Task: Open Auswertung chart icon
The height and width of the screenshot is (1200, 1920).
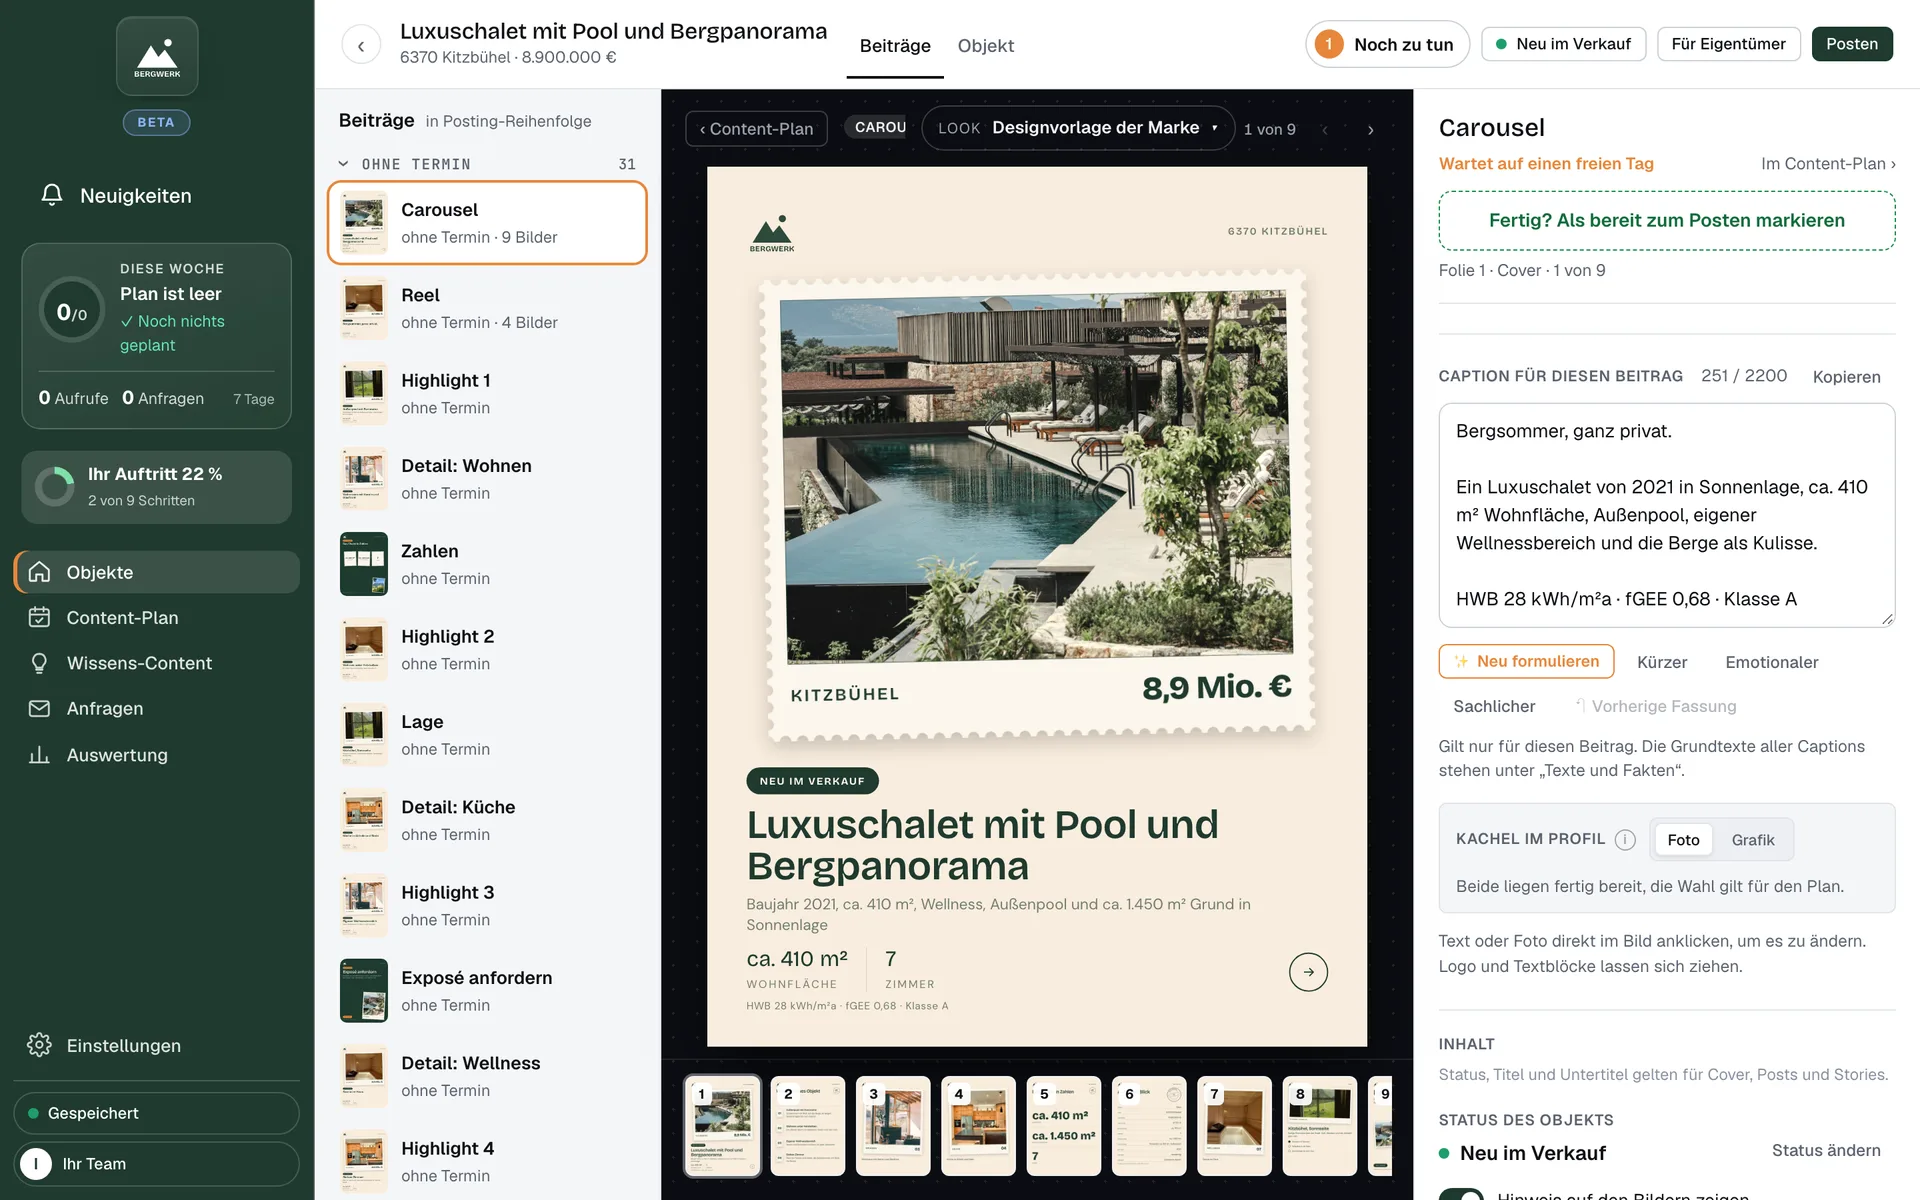Action: [39, 754]
